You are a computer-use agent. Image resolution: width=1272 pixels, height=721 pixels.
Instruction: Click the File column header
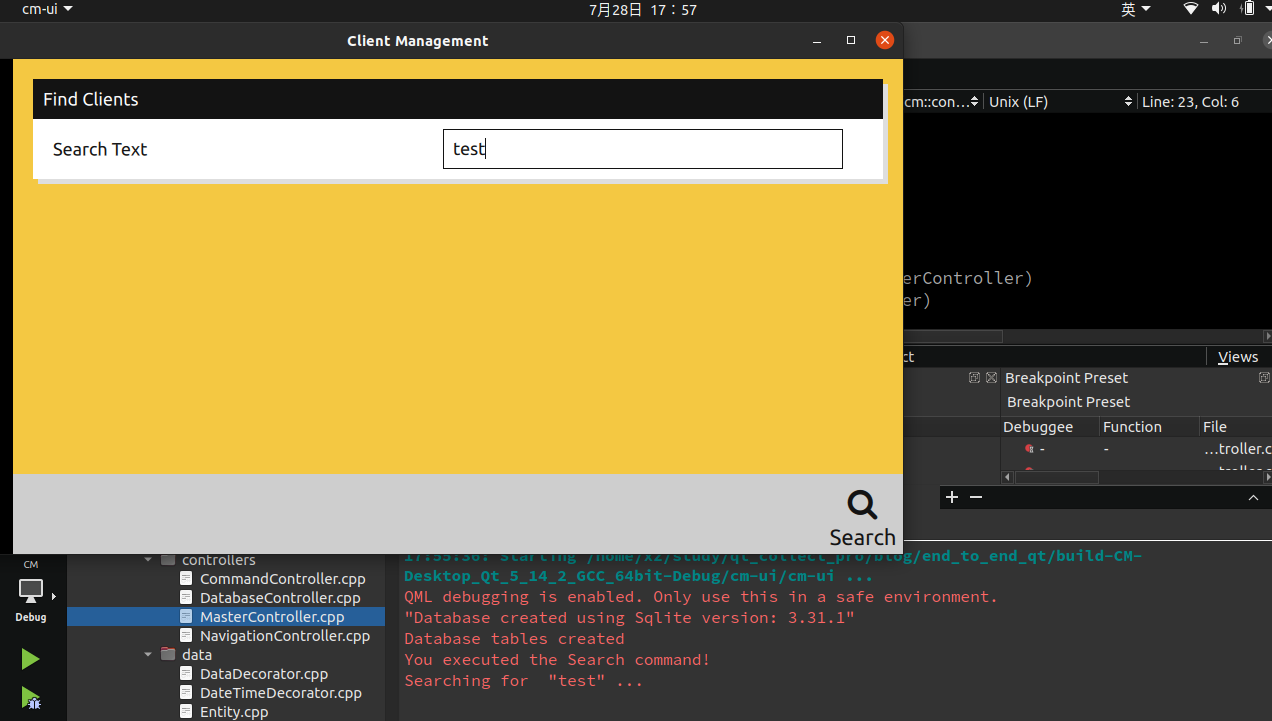click(x=1235, y=427)
